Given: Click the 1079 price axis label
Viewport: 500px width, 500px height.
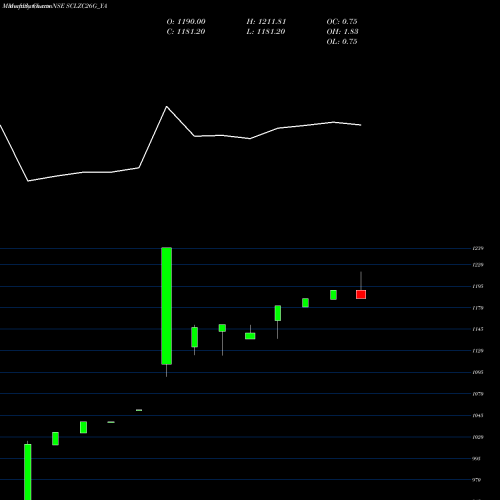Looking at the screenshot, I should tap(478, 394).
